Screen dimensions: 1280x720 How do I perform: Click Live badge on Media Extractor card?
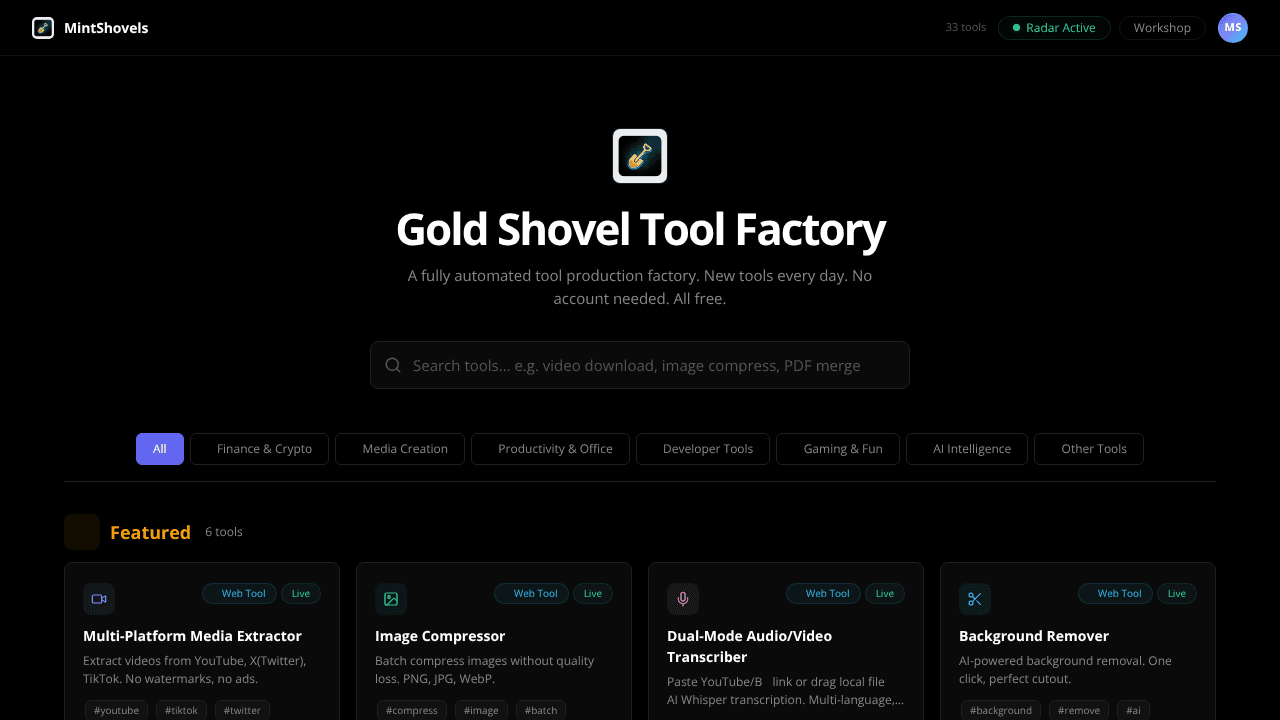(x=301, y=594)
